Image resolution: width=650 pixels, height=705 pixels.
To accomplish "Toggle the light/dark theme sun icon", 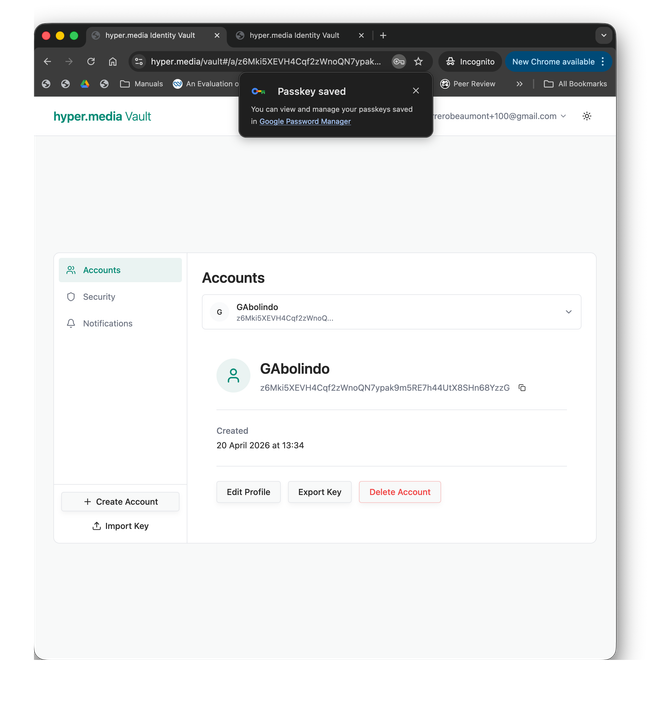I will point(587,116).
